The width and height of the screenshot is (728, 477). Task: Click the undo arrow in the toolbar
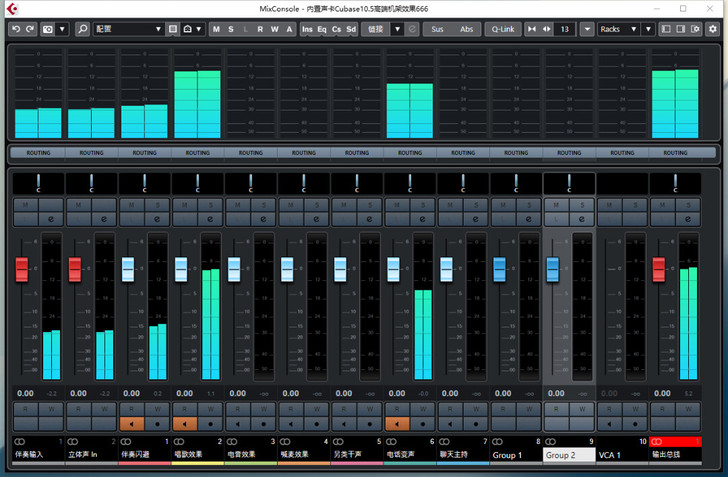click(x=15, y=30)
